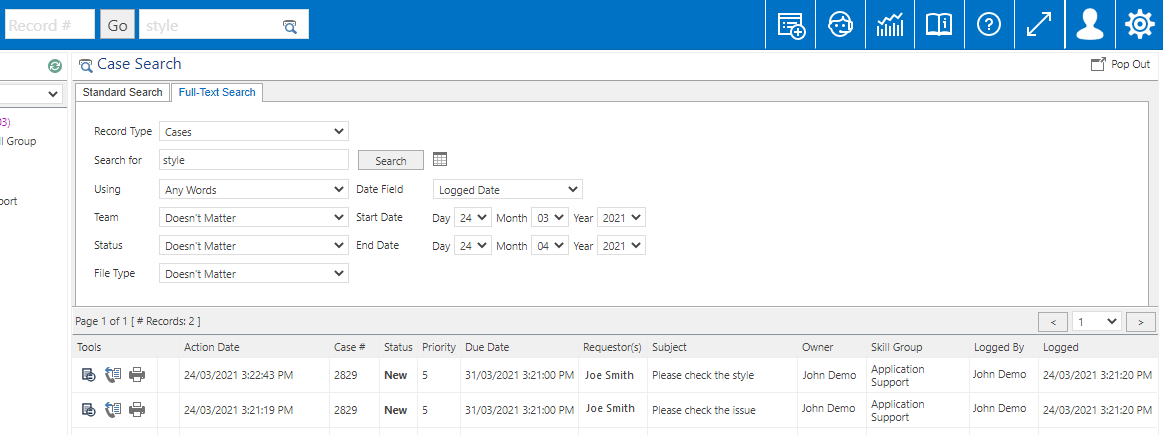Open the settings gear icon
The image size is (1163, 435).
pyautogui.click(x=1139, y=24)
